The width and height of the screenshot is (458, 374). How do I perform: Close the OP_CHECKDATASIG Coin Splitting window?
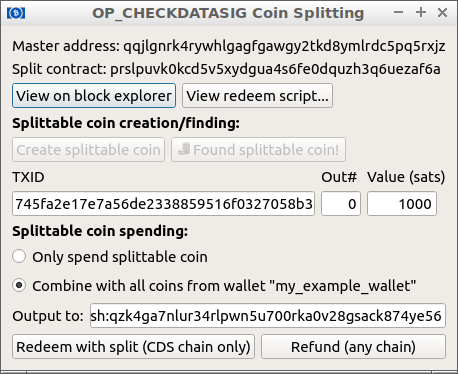[x=442, y=13]
